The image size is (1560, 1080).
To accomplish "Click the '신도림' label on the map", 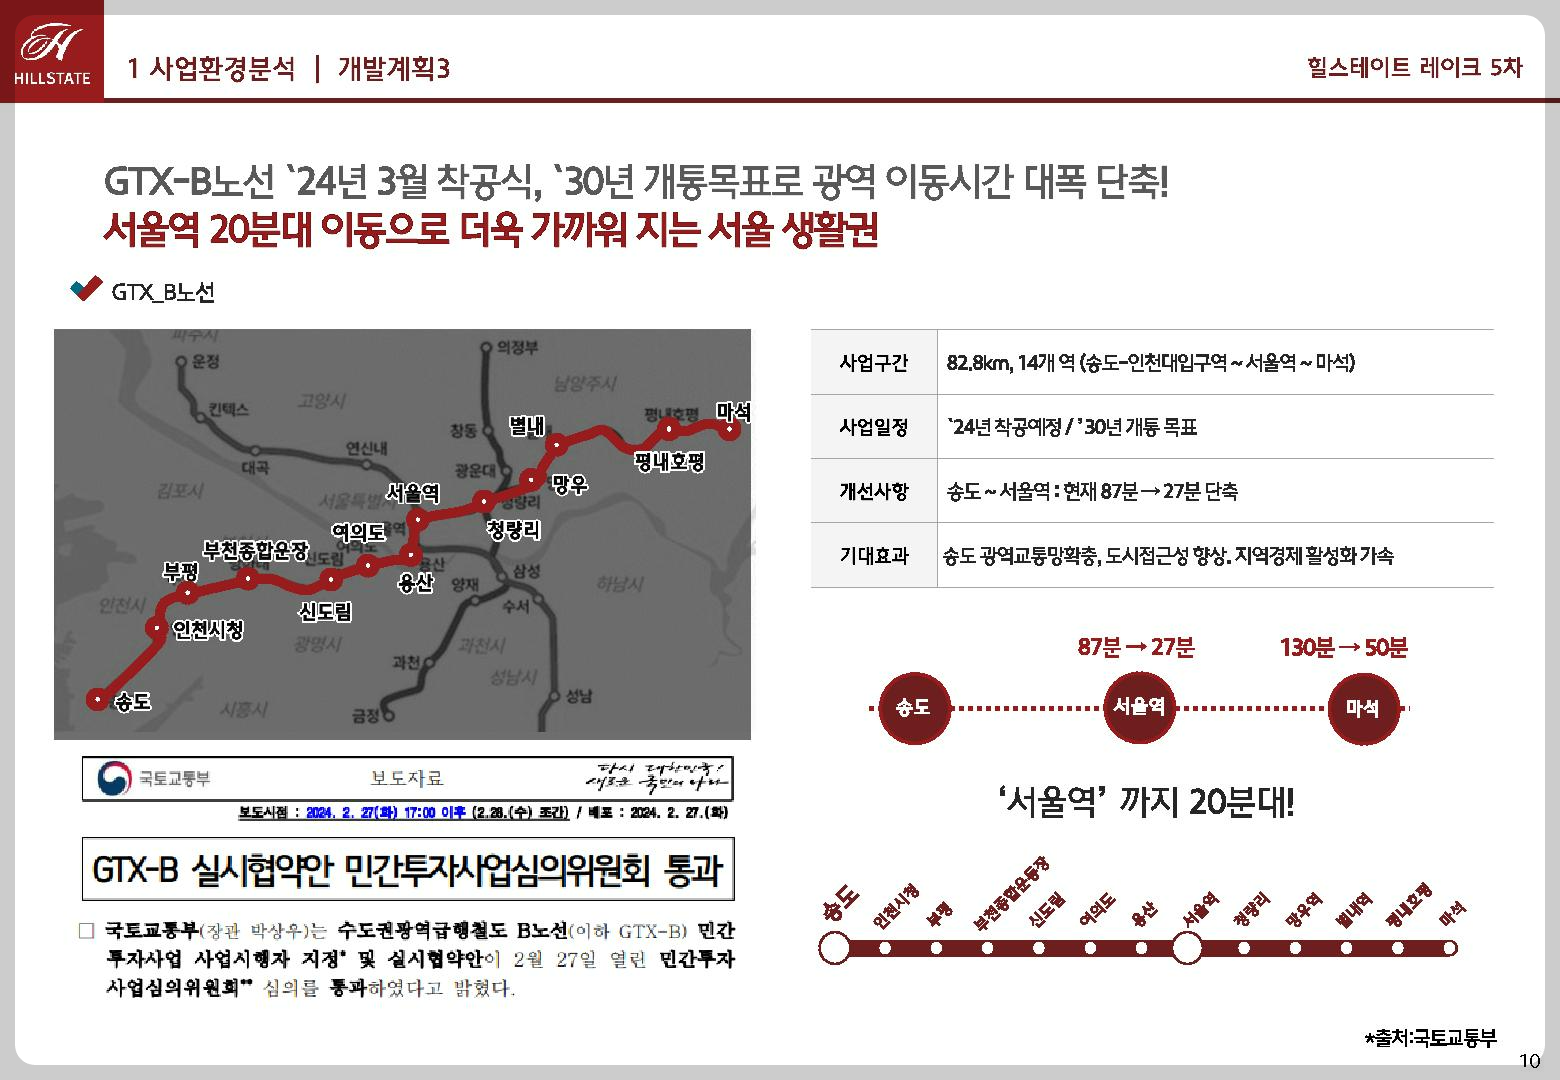I will 325,612.
